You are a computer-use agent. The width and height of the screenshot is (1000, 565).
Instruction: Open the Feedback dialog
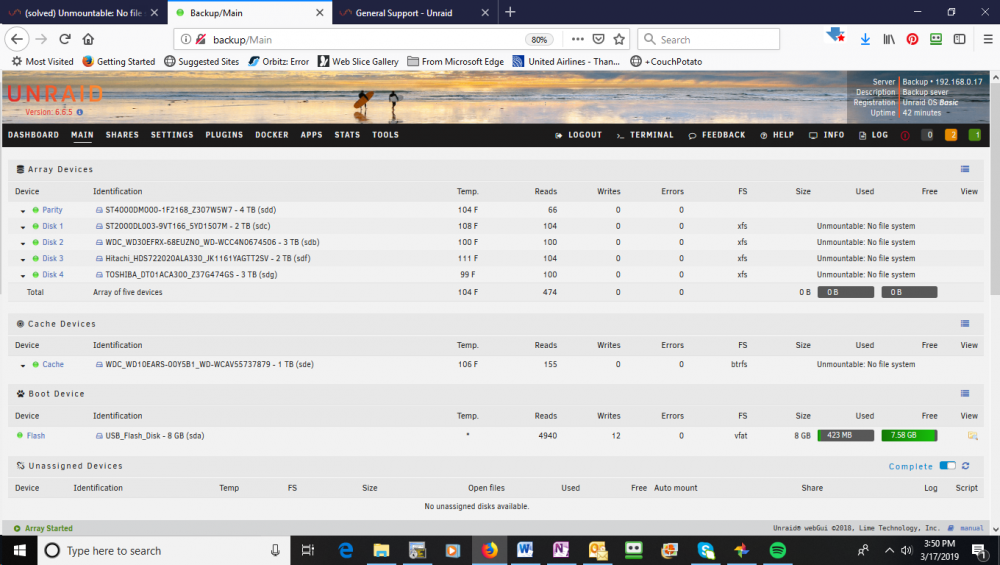tap(717, 135)
